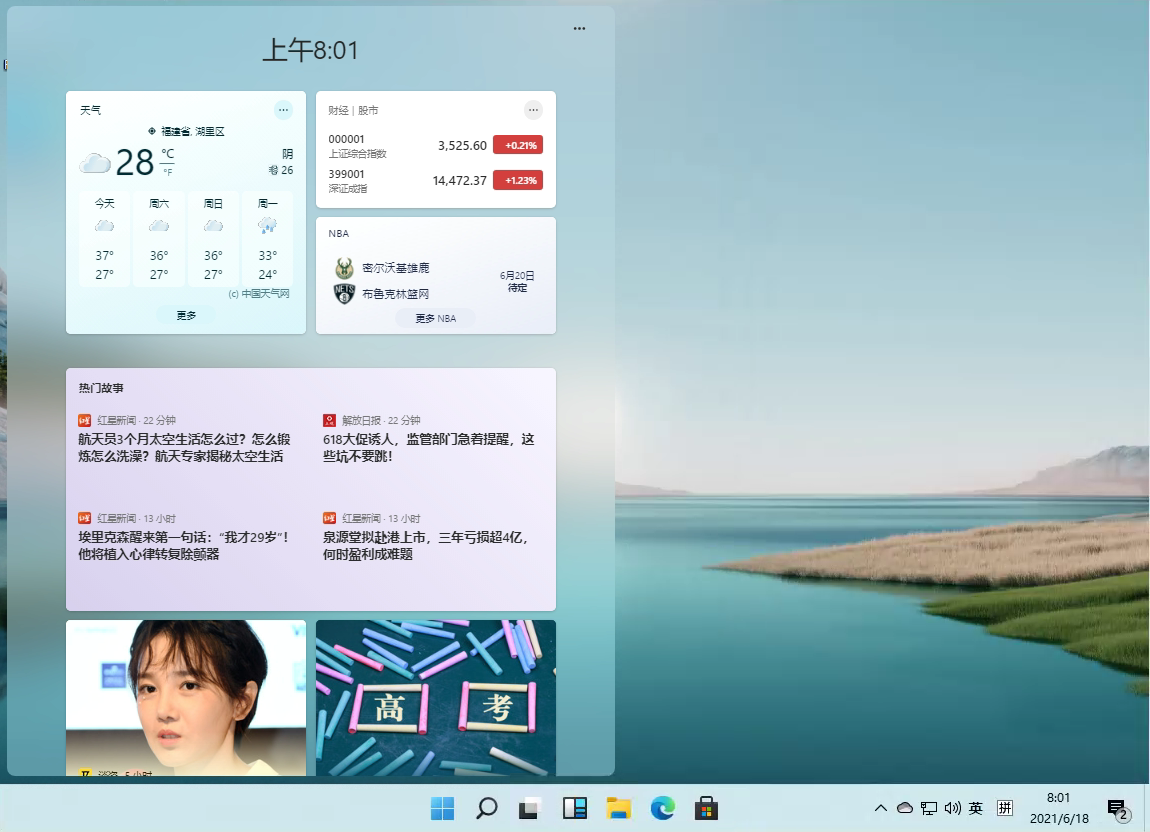Click the 更多 NBA button

(x=435, y=318)
